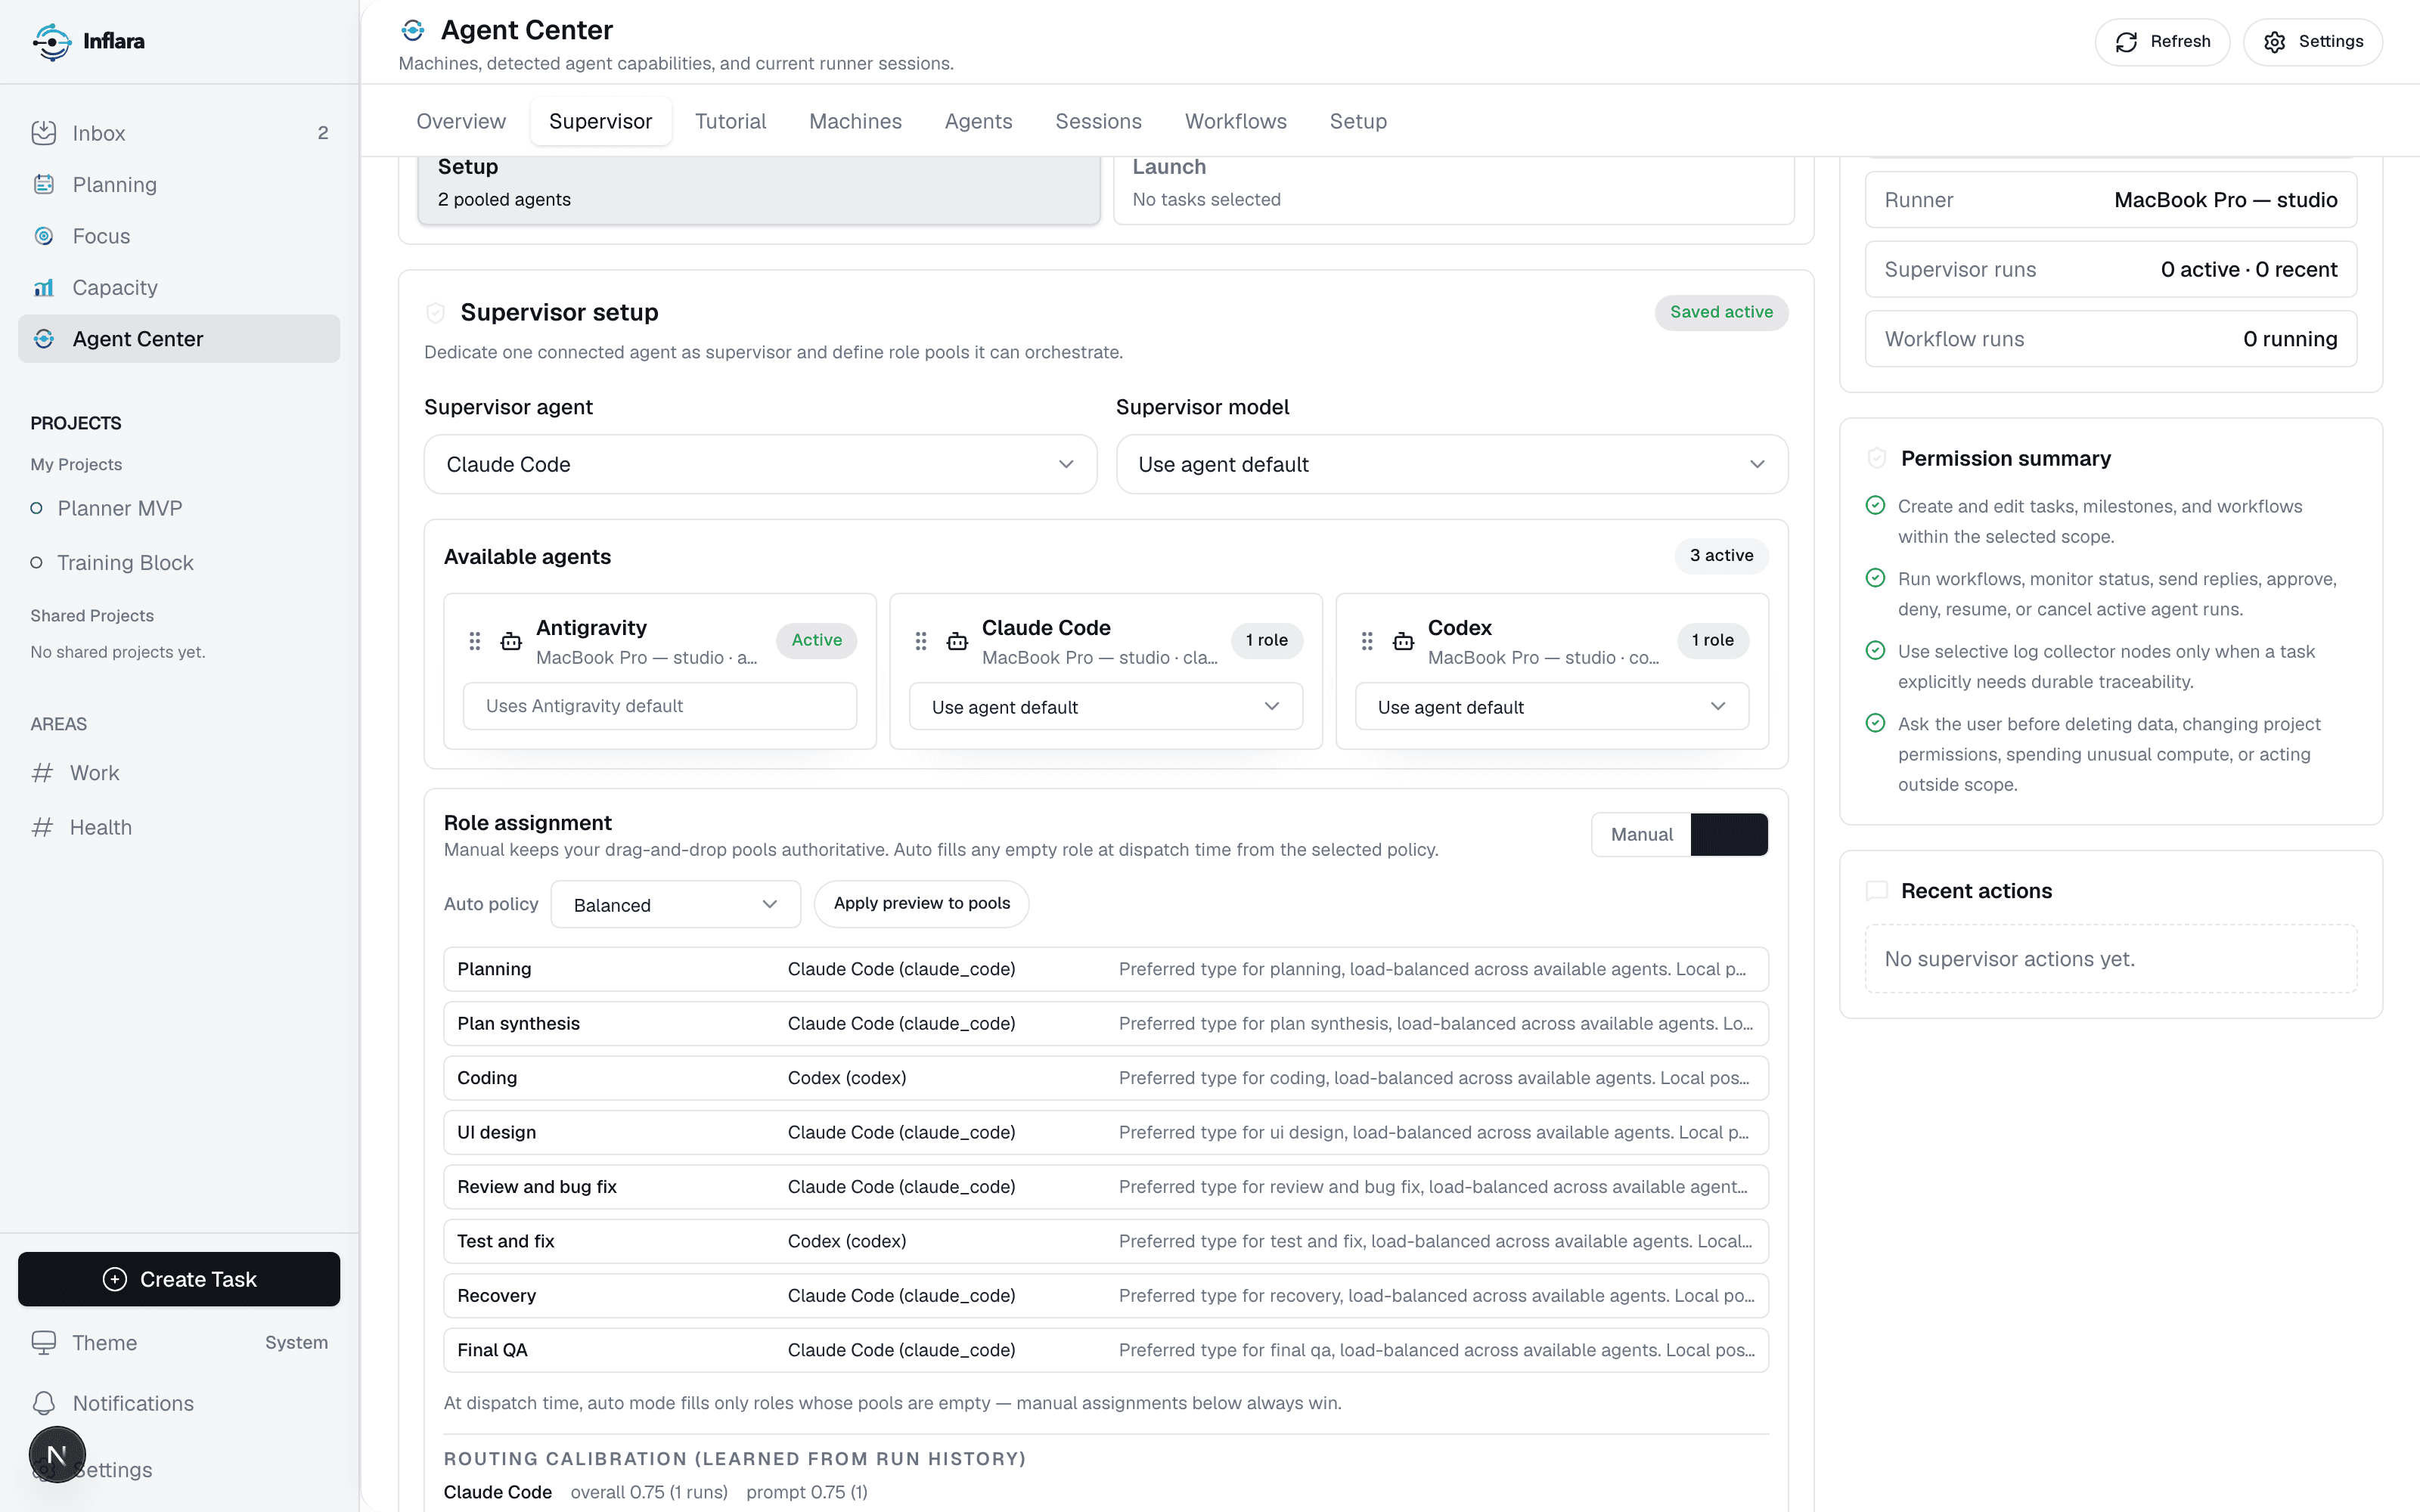Click the Plan synthesis role row
2420x1512 pixels.
pyautogui.click(x=1106, y=1023)
